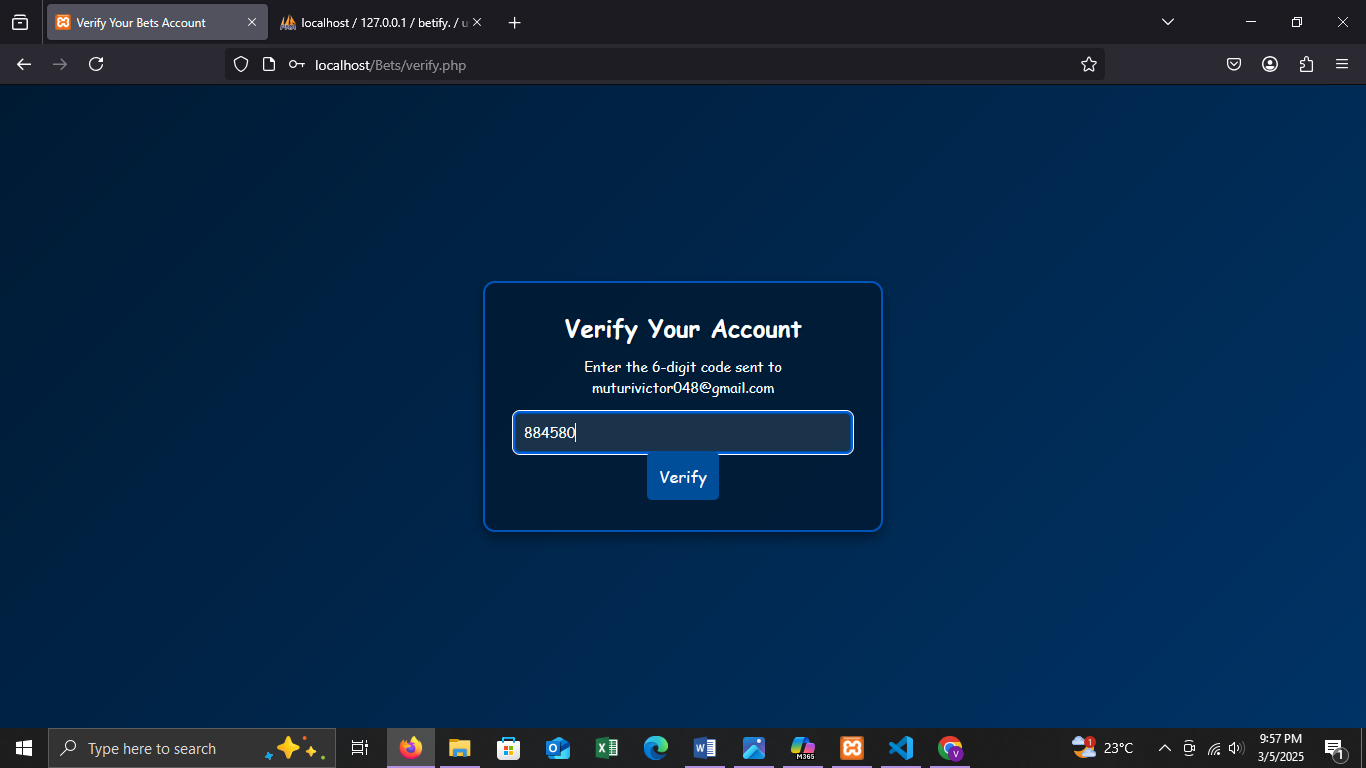Image resolution: width=1366 pixels, height=768 pixels.
Task: Open File Explorer from the taskbar
Action: click(x=460, y=748)
